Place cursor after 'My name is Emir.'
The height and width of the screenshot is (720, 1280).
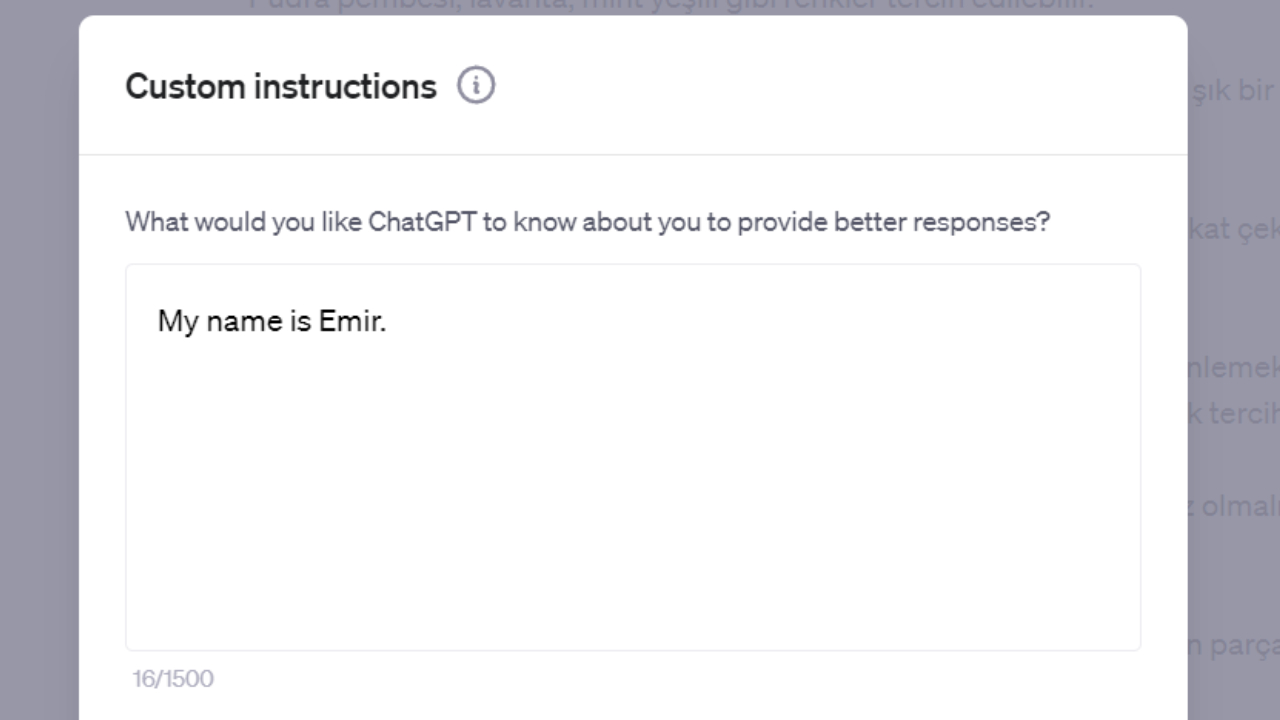pyautogui.click(x=388, y=321)
